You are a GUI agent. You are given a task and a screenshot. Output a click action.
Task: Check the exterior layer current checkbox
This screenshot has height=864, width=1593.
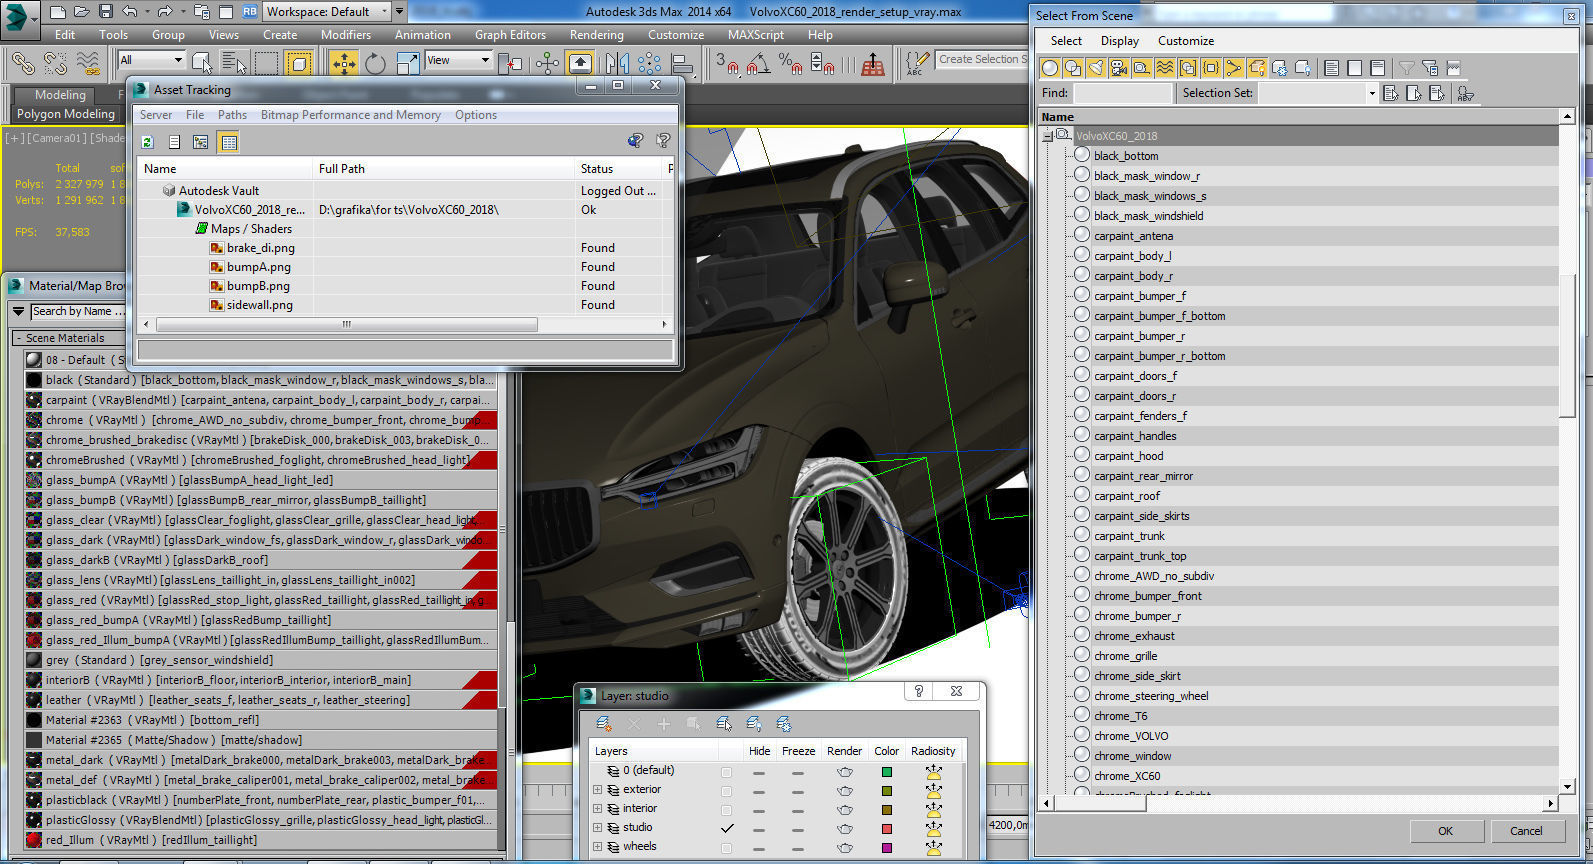[726, 791]
